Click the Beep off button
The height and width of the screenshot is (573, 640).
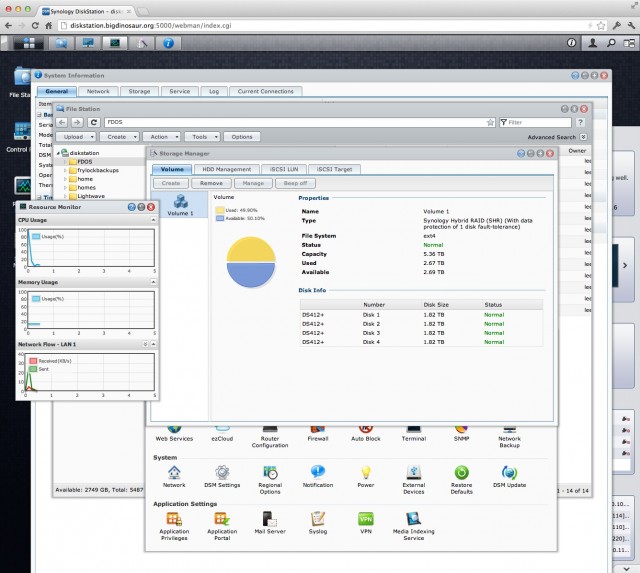pyautogui.click(x=296, y=183)
